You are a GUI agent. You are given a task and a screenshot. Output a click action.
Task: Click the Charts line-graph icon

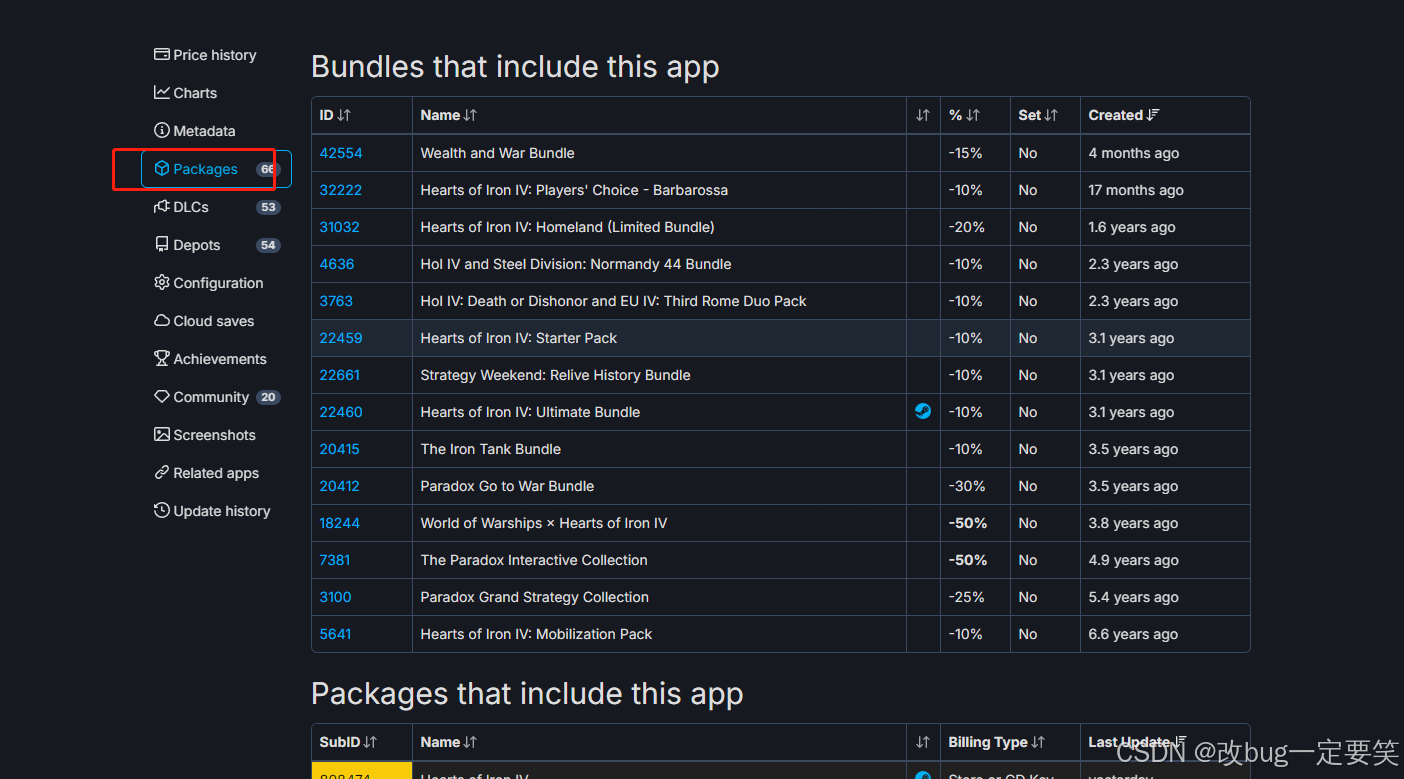[161, 93]
